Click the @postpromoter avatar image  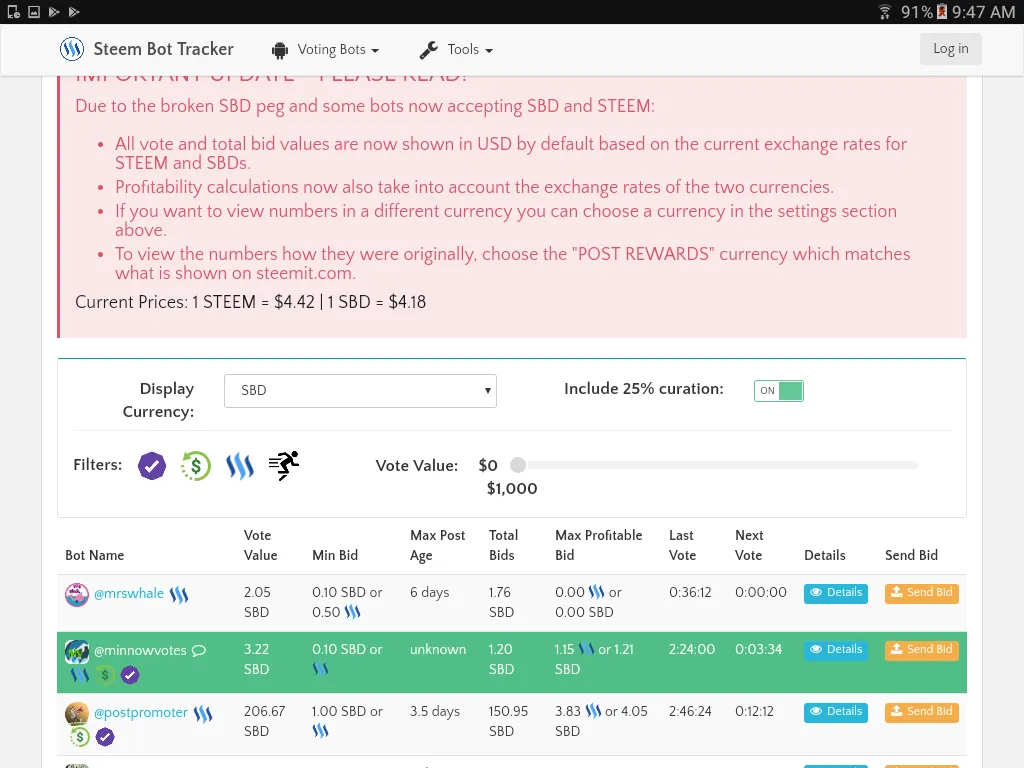click(x=77, y=714)
